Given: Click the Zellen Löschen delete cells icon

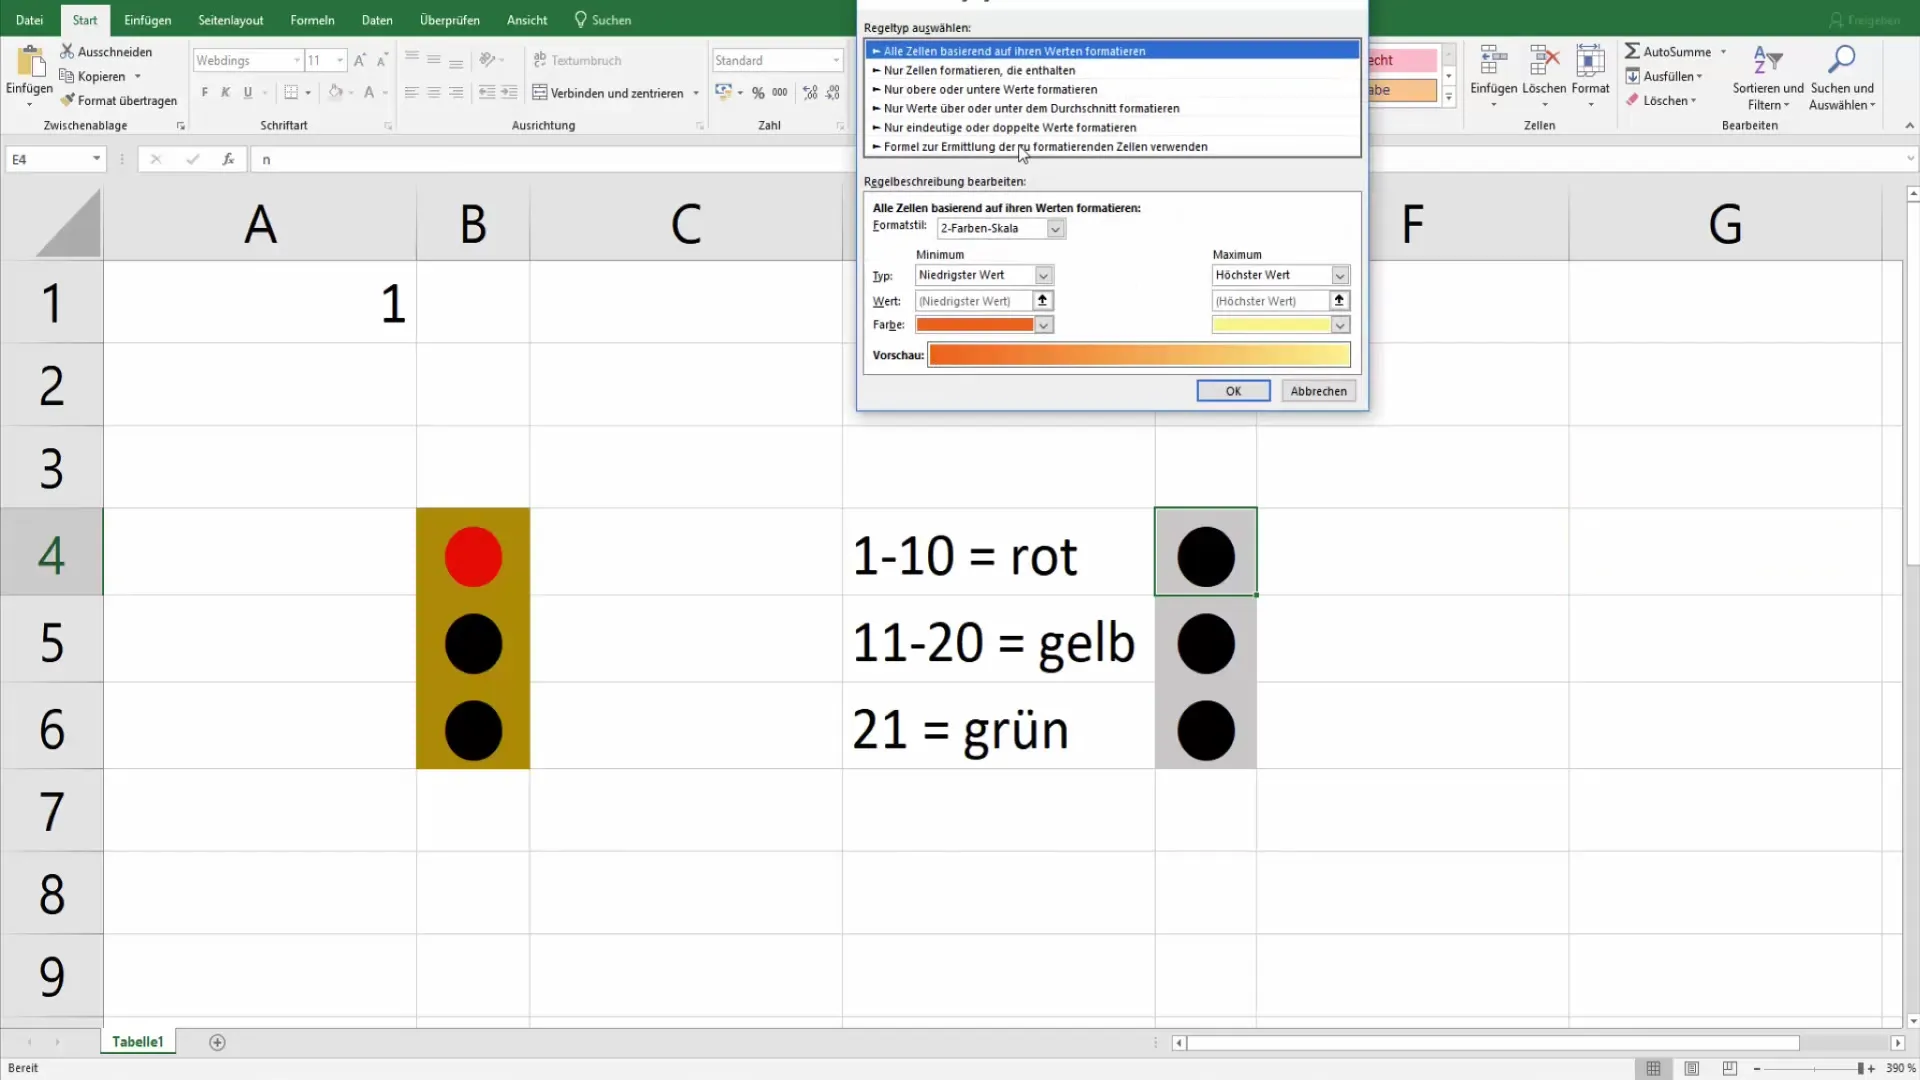Looking at the screenshot, I should pos(1544,61).
